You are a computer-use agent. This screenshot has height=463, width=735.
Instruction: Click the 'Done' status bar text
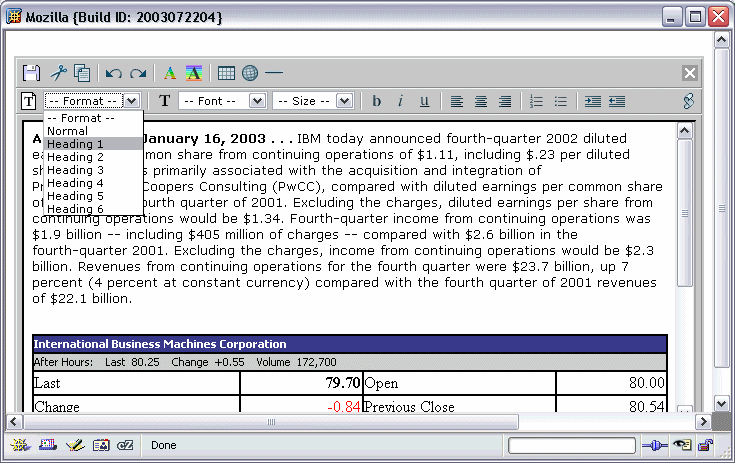click(164, 445)
